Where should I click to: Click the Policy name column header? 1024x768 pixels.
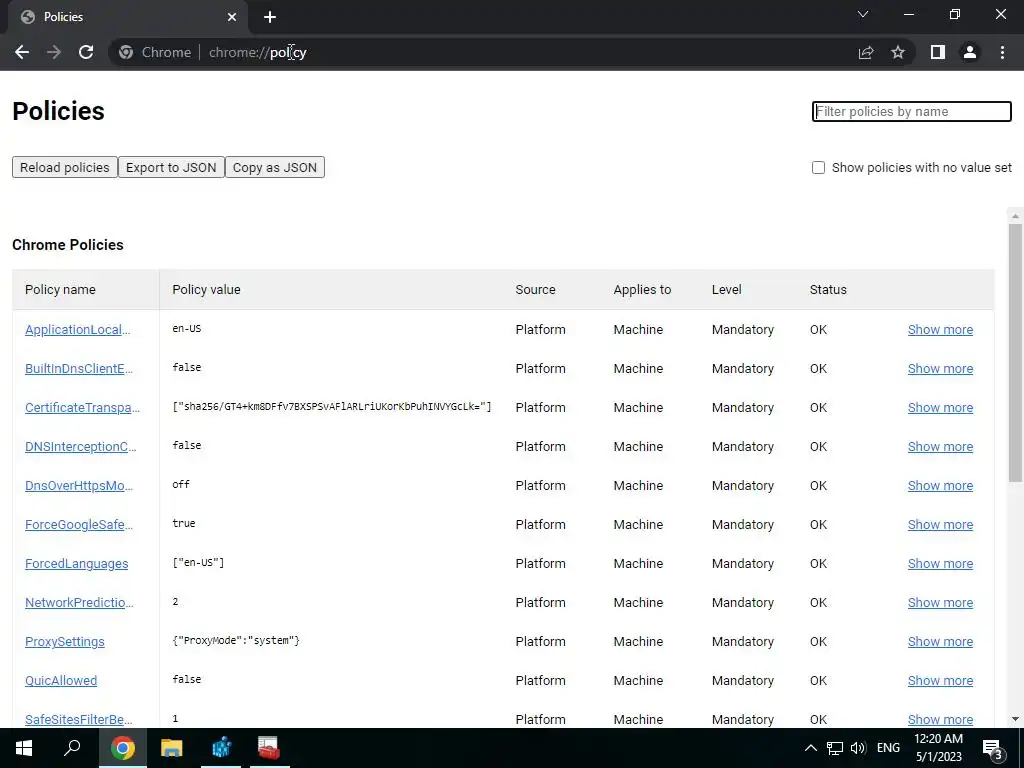(60, 289)
